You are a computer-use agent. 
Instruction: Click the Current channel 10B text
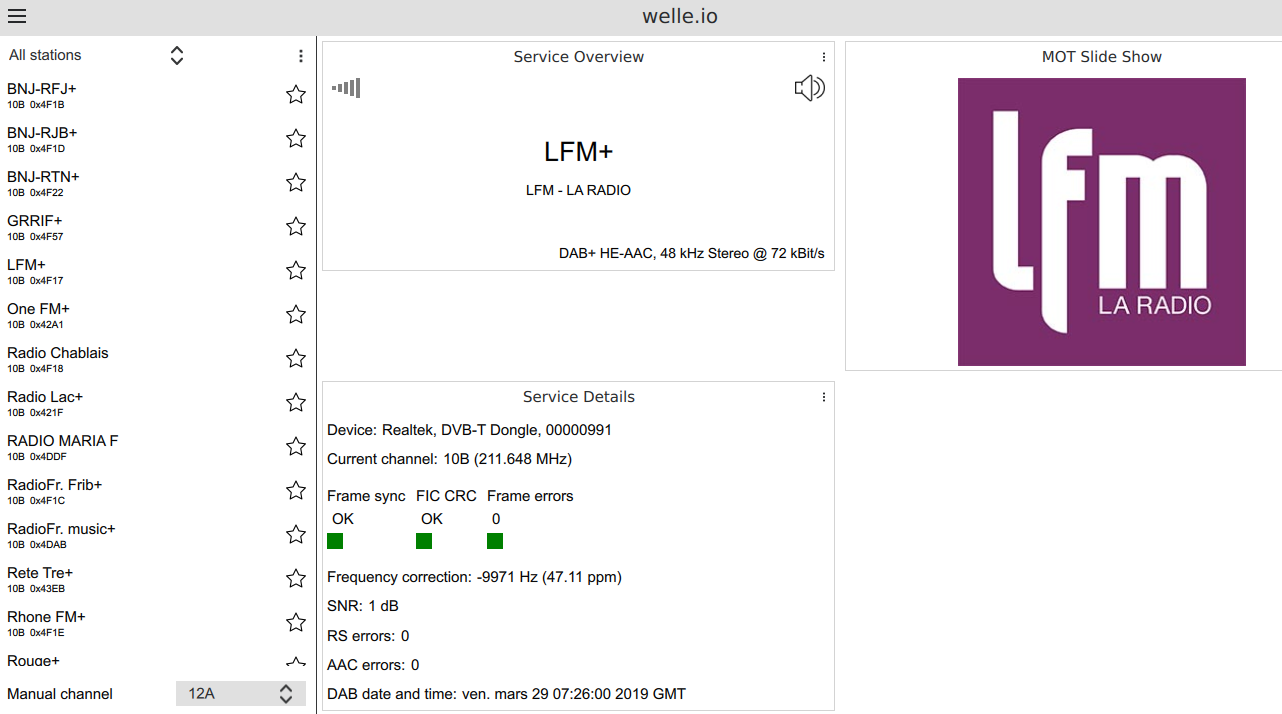click(450, 459)
